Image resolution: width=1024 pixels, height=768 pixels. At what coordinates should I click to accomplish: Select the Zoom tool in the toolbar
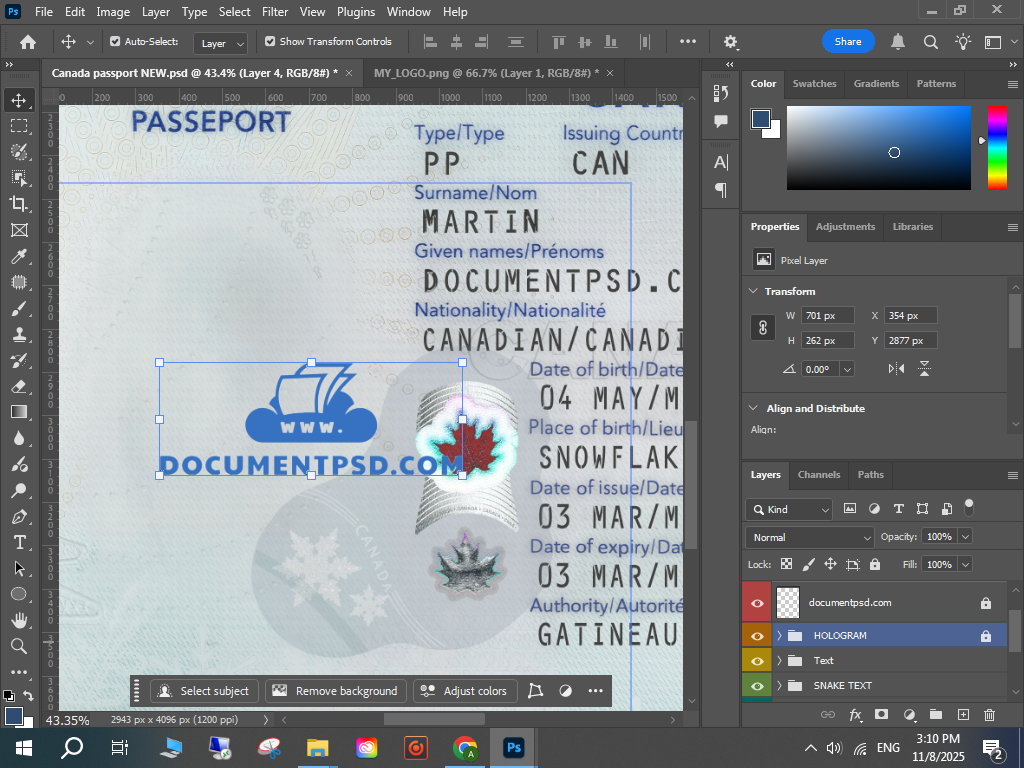19,646
